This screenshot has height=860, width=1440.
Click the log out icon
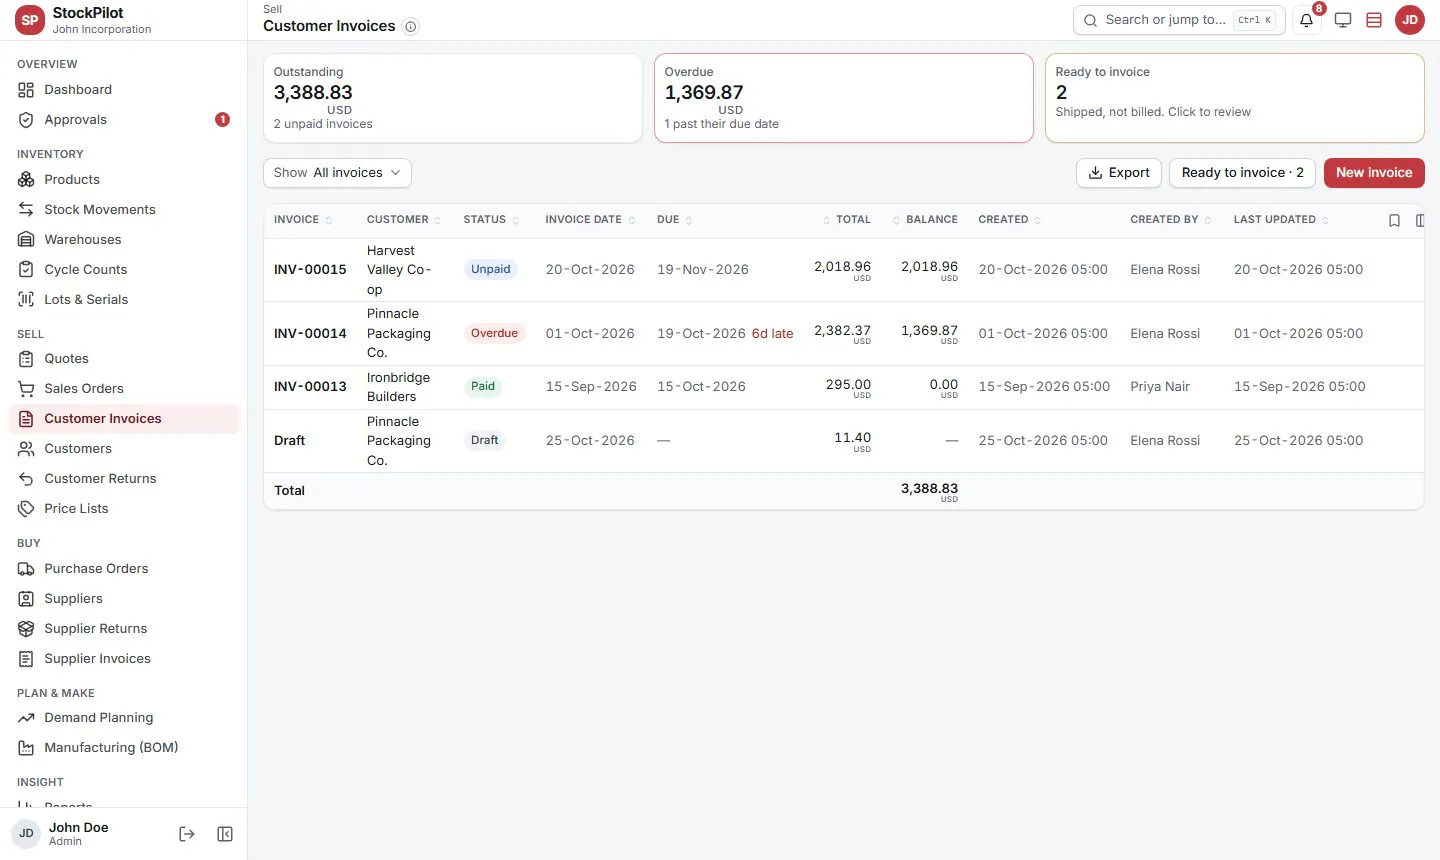[187, 834]
